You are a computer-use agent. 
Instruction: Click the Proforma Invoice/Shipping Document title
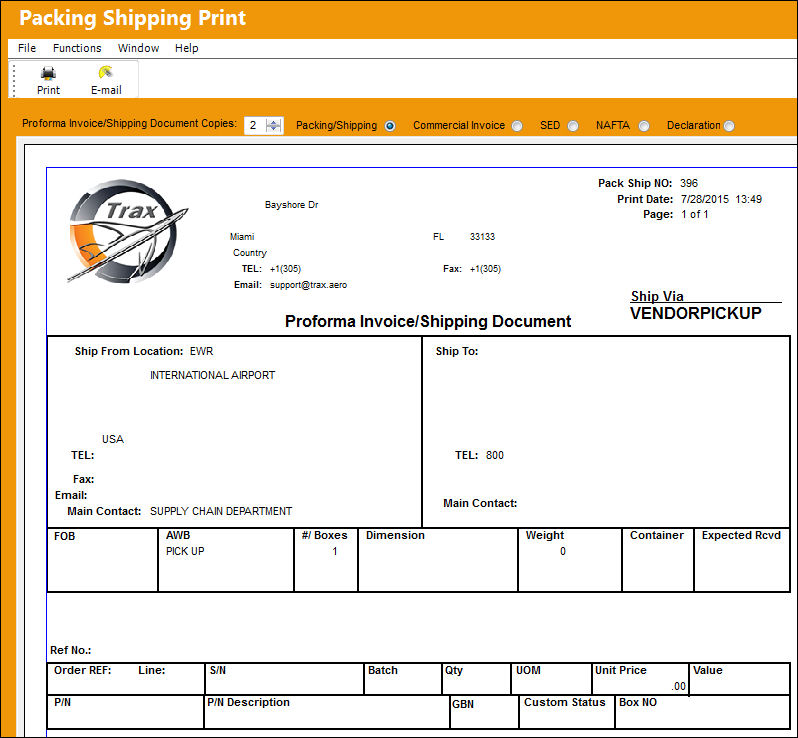point(428,321)
